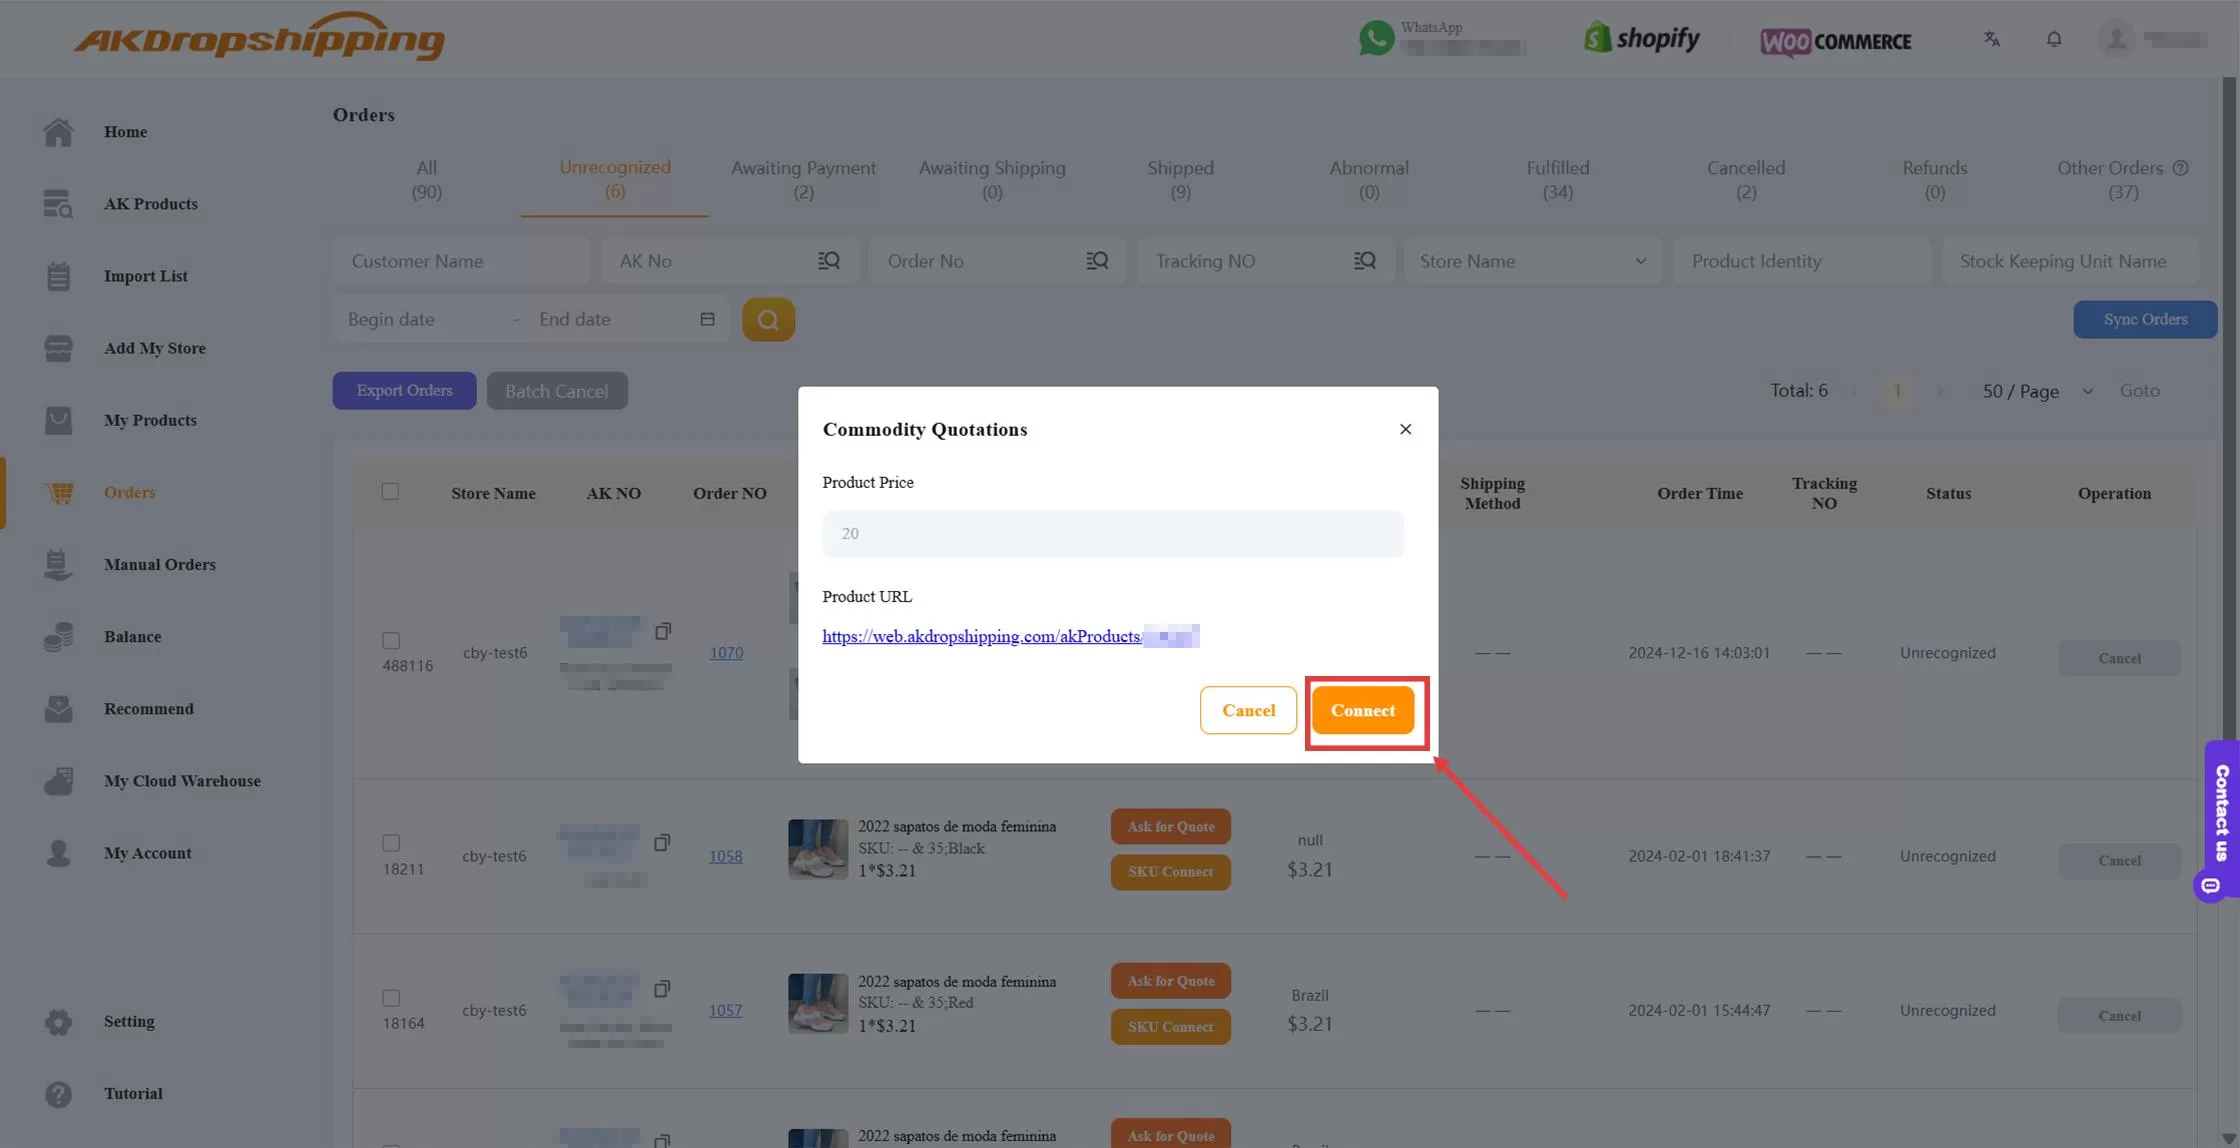Copy AK NO using the copy icon
Image resolution: width=2240 pixels, height=1148 pixels.
pos(663,631)
